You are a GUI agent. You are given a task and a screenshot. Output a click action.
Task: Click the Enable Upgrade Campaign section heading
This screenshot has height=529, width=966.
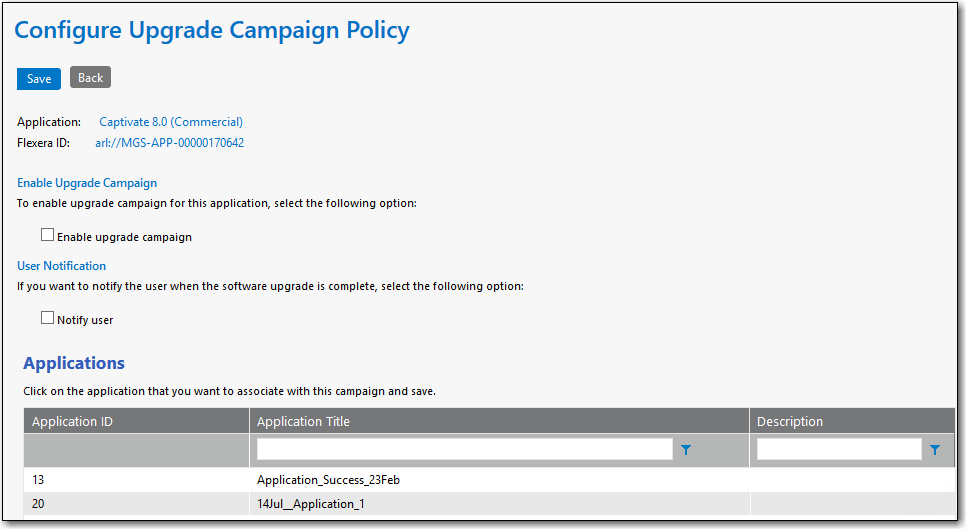pos(87,183)
